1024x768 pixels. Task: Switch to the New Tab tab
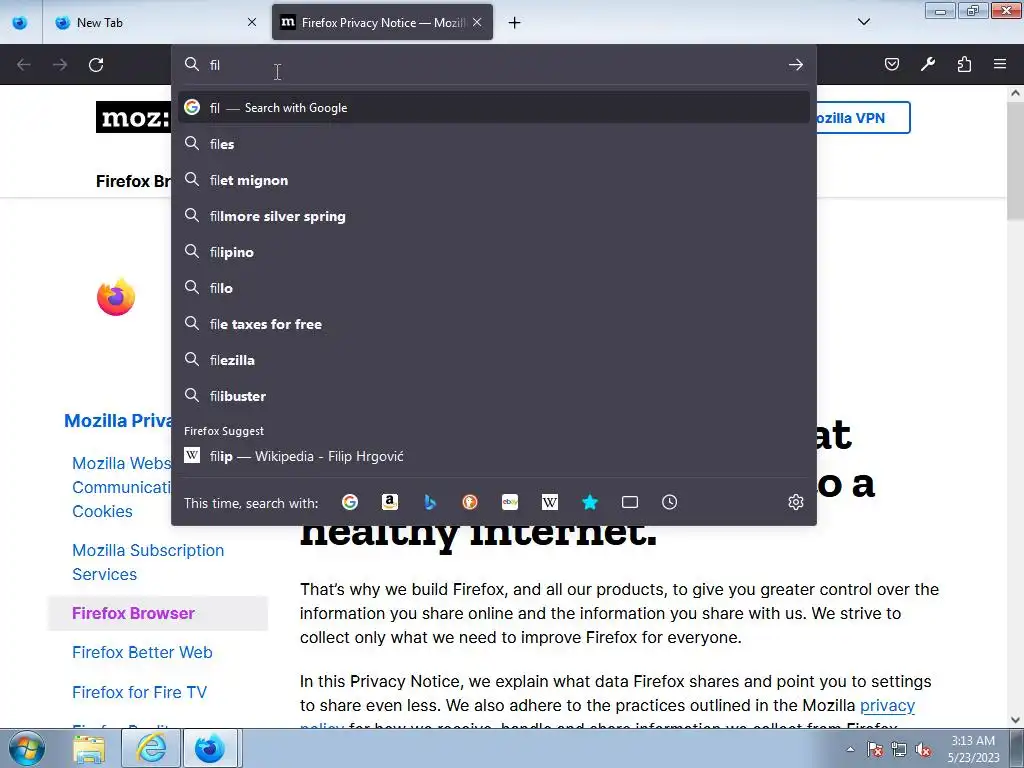155,23
